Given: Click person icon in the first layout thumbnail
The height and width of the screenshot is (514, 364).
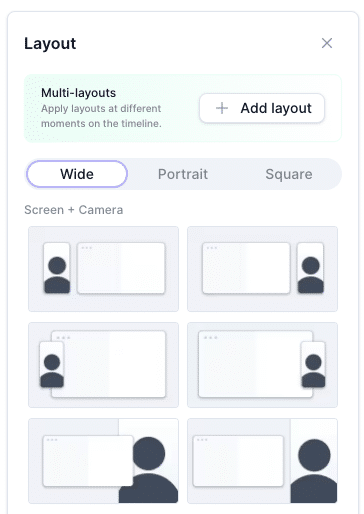Looking at the screenshot, I should (57, 275).
